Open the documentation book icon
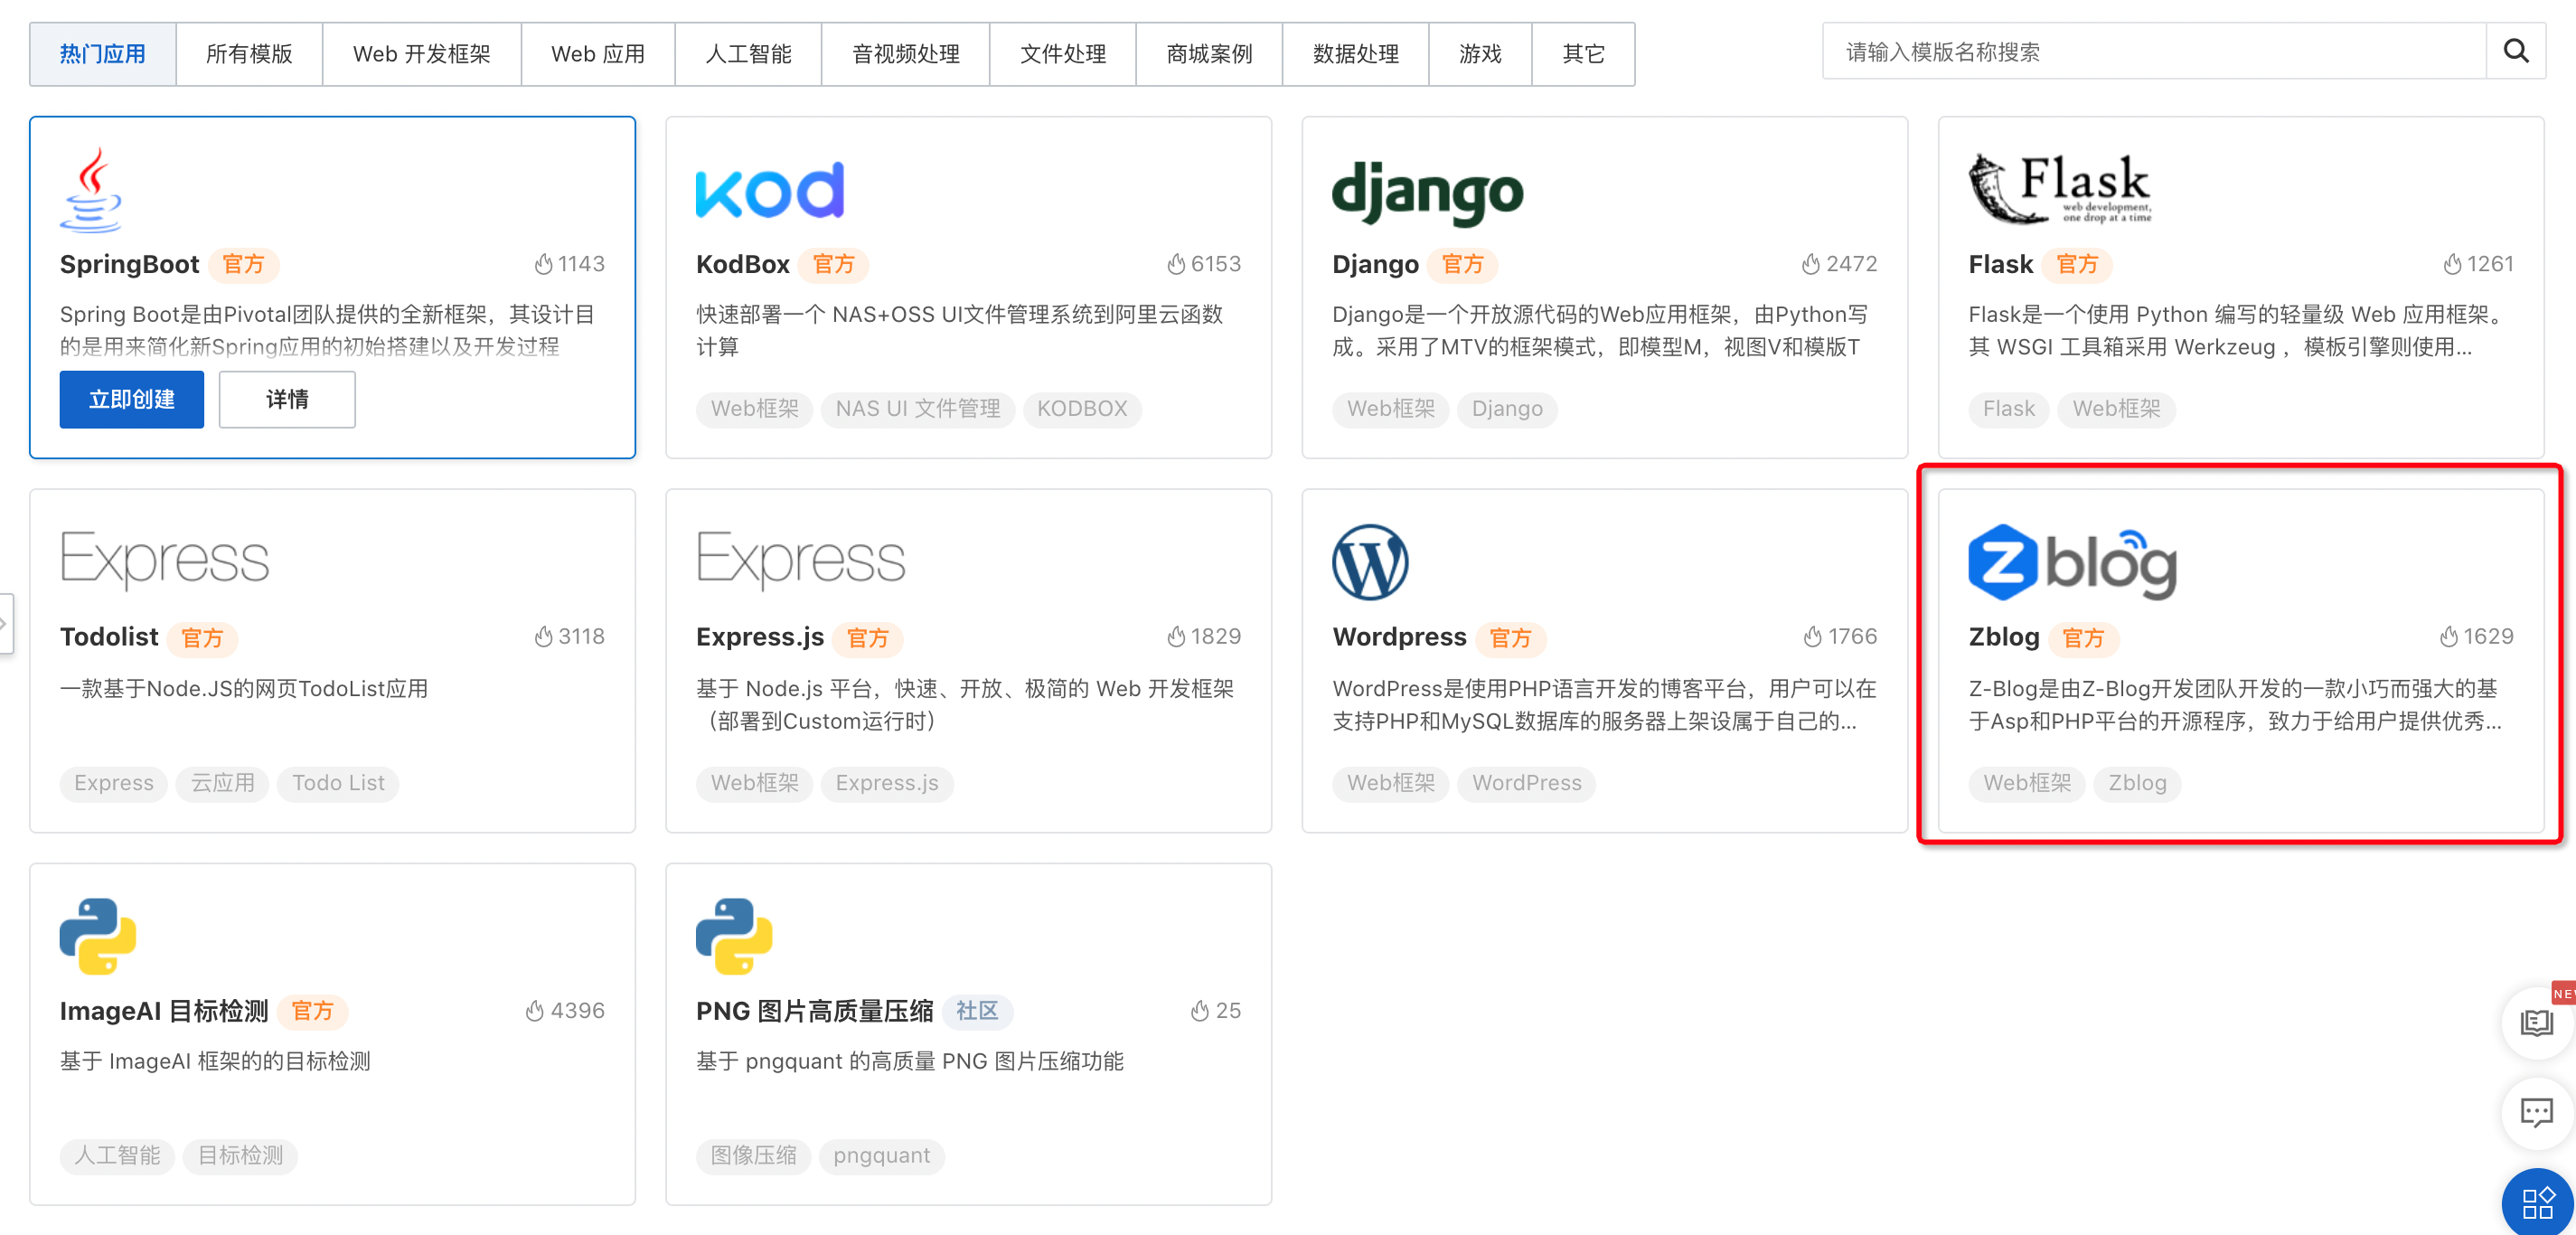The width and height of the screenshot is (2576, 1235). click(2535, 1022)
